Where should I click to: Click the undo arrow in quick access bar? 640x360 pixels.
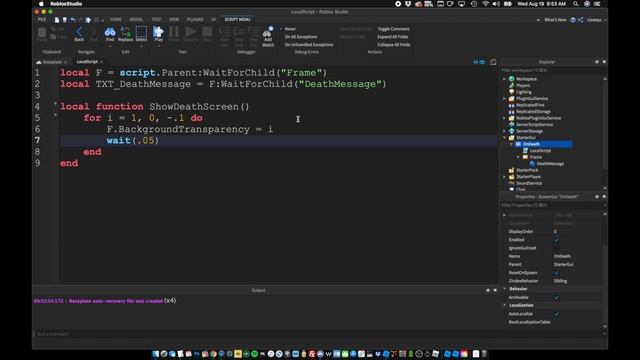(x=73, y=20)
